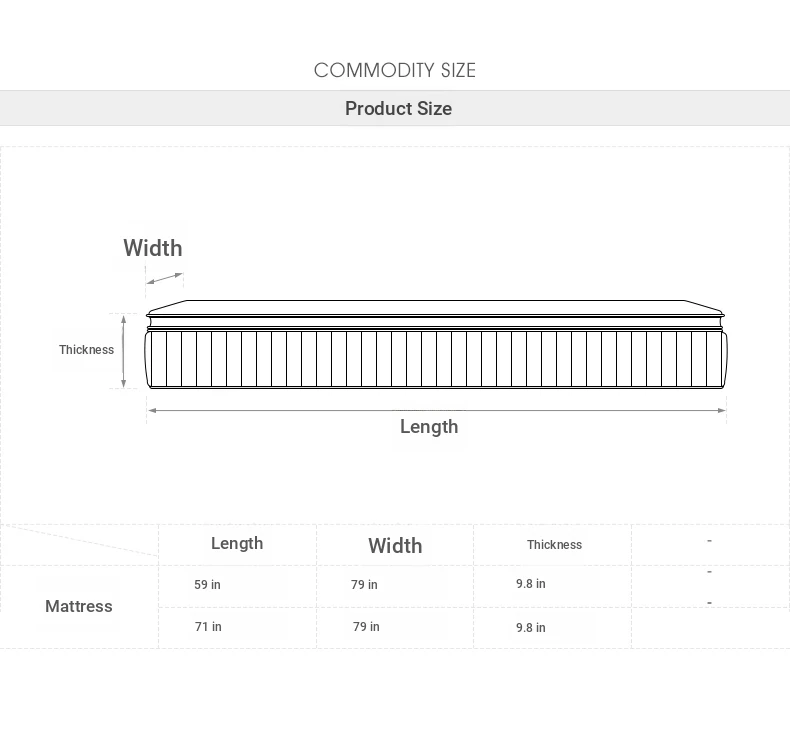
Task: Click the 71 in length cell
Action: pyautogui.click(x=208, y=627)
